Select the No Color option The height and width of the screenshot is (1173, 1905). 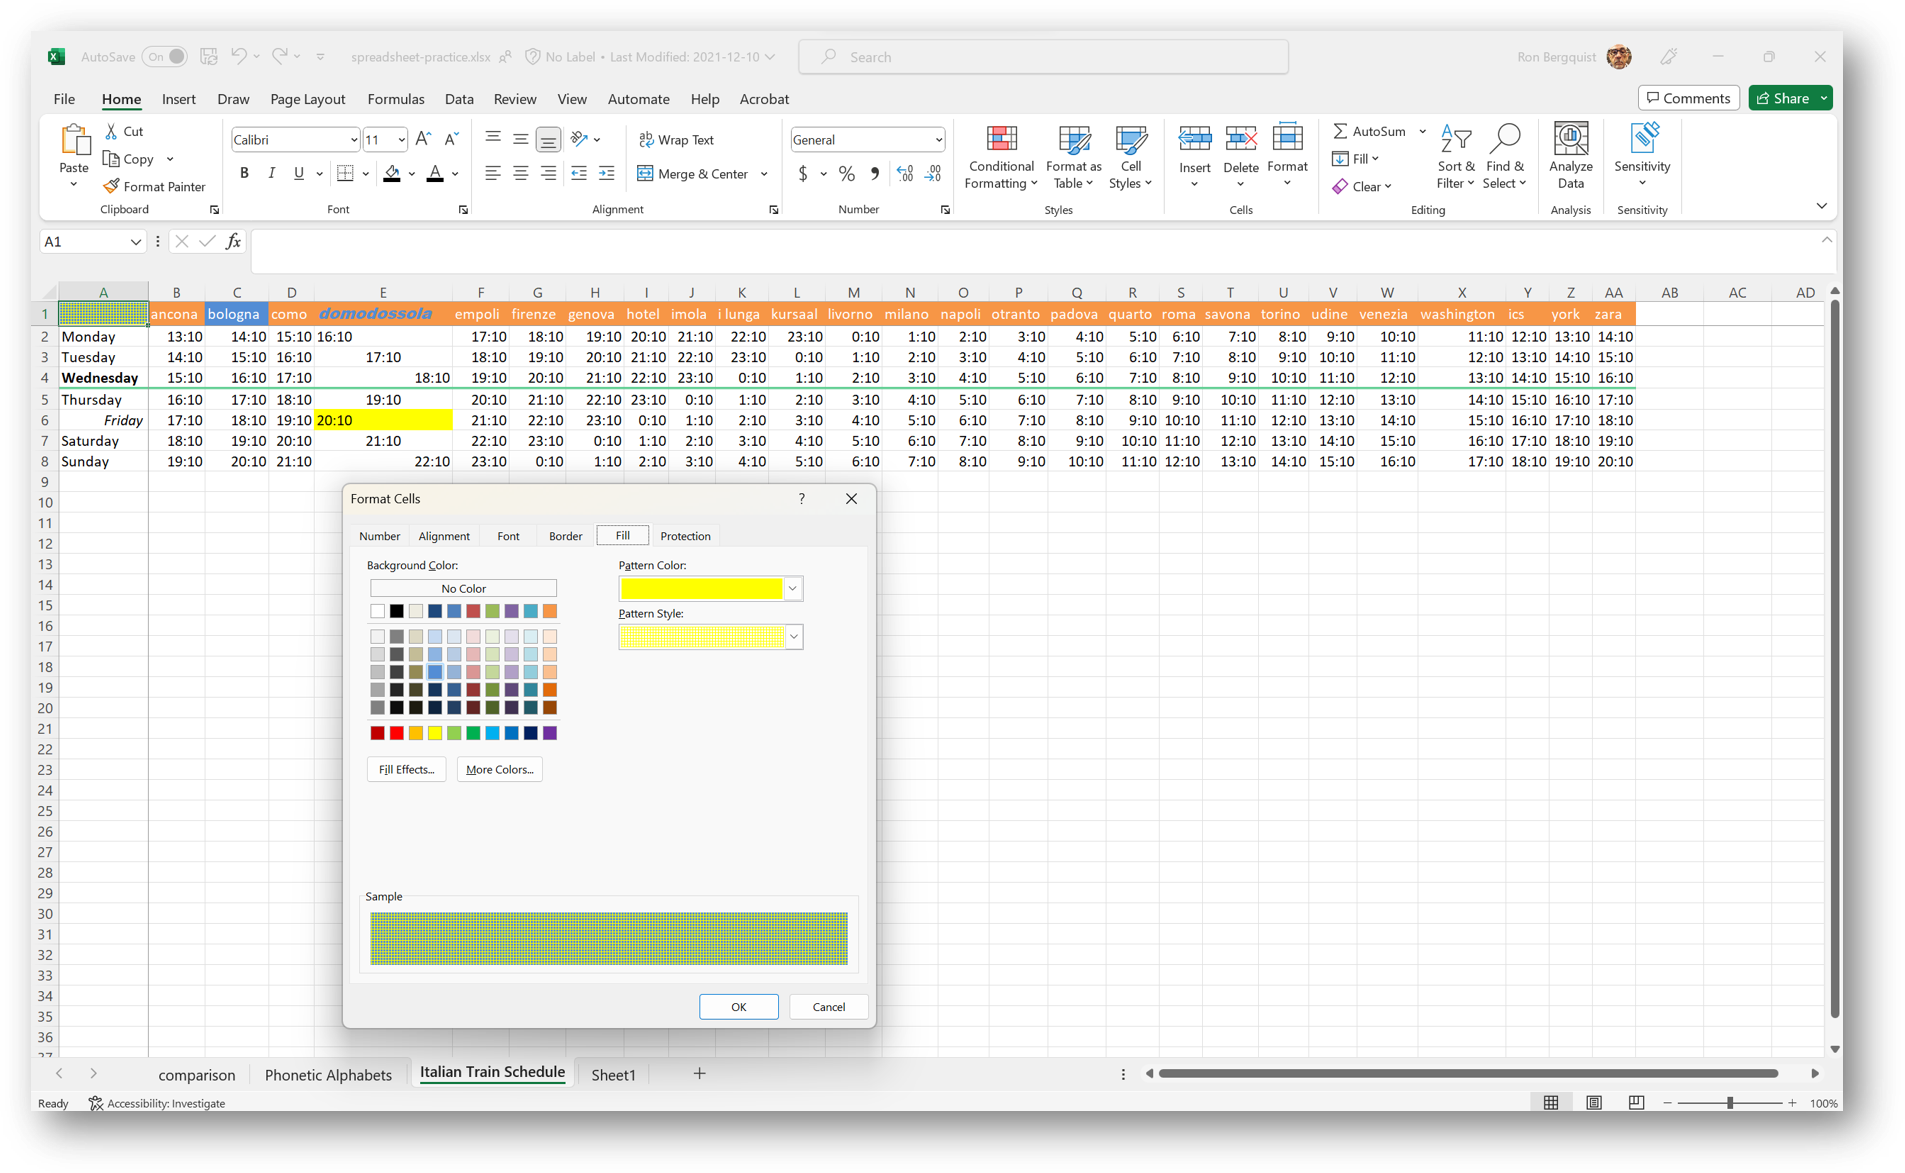coord(463,588)
